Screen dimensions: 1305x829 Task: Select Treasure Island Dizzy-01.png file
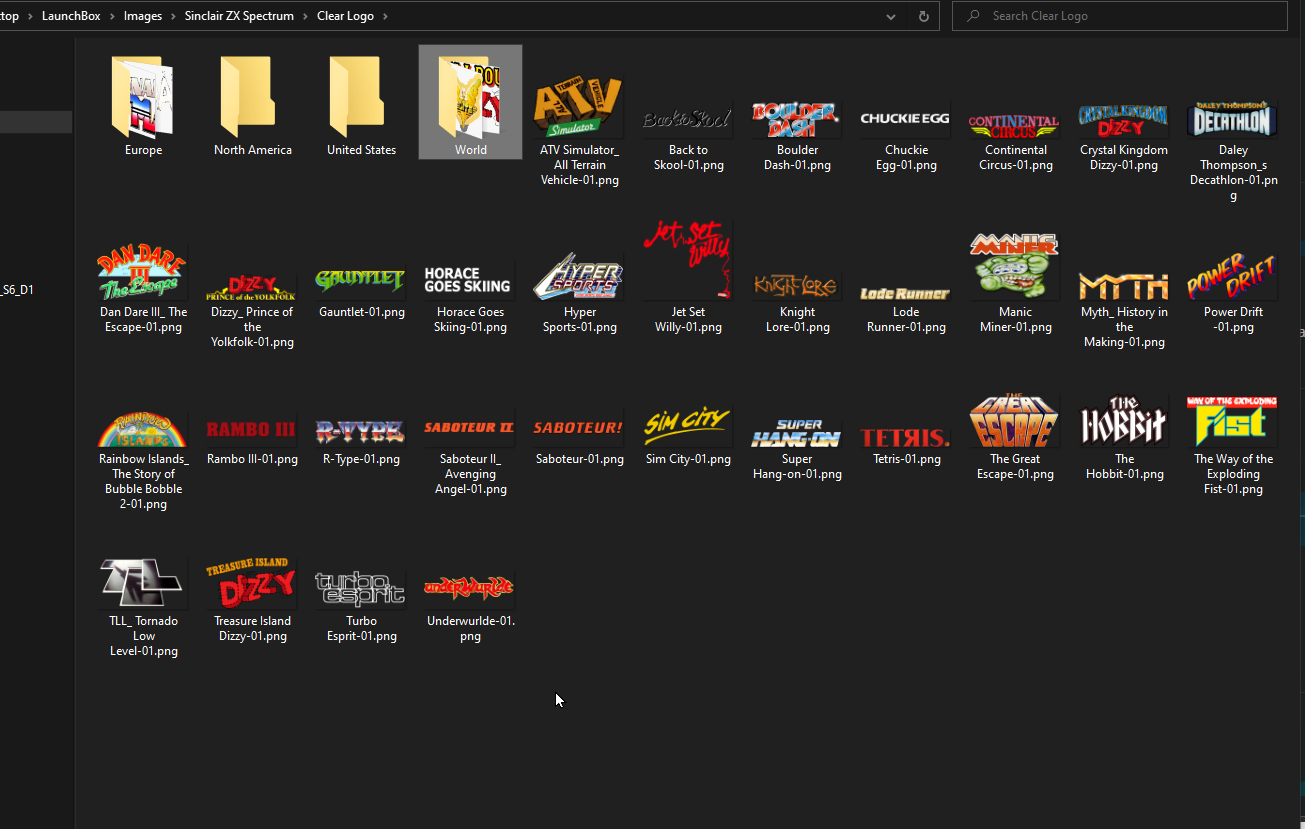253,602
